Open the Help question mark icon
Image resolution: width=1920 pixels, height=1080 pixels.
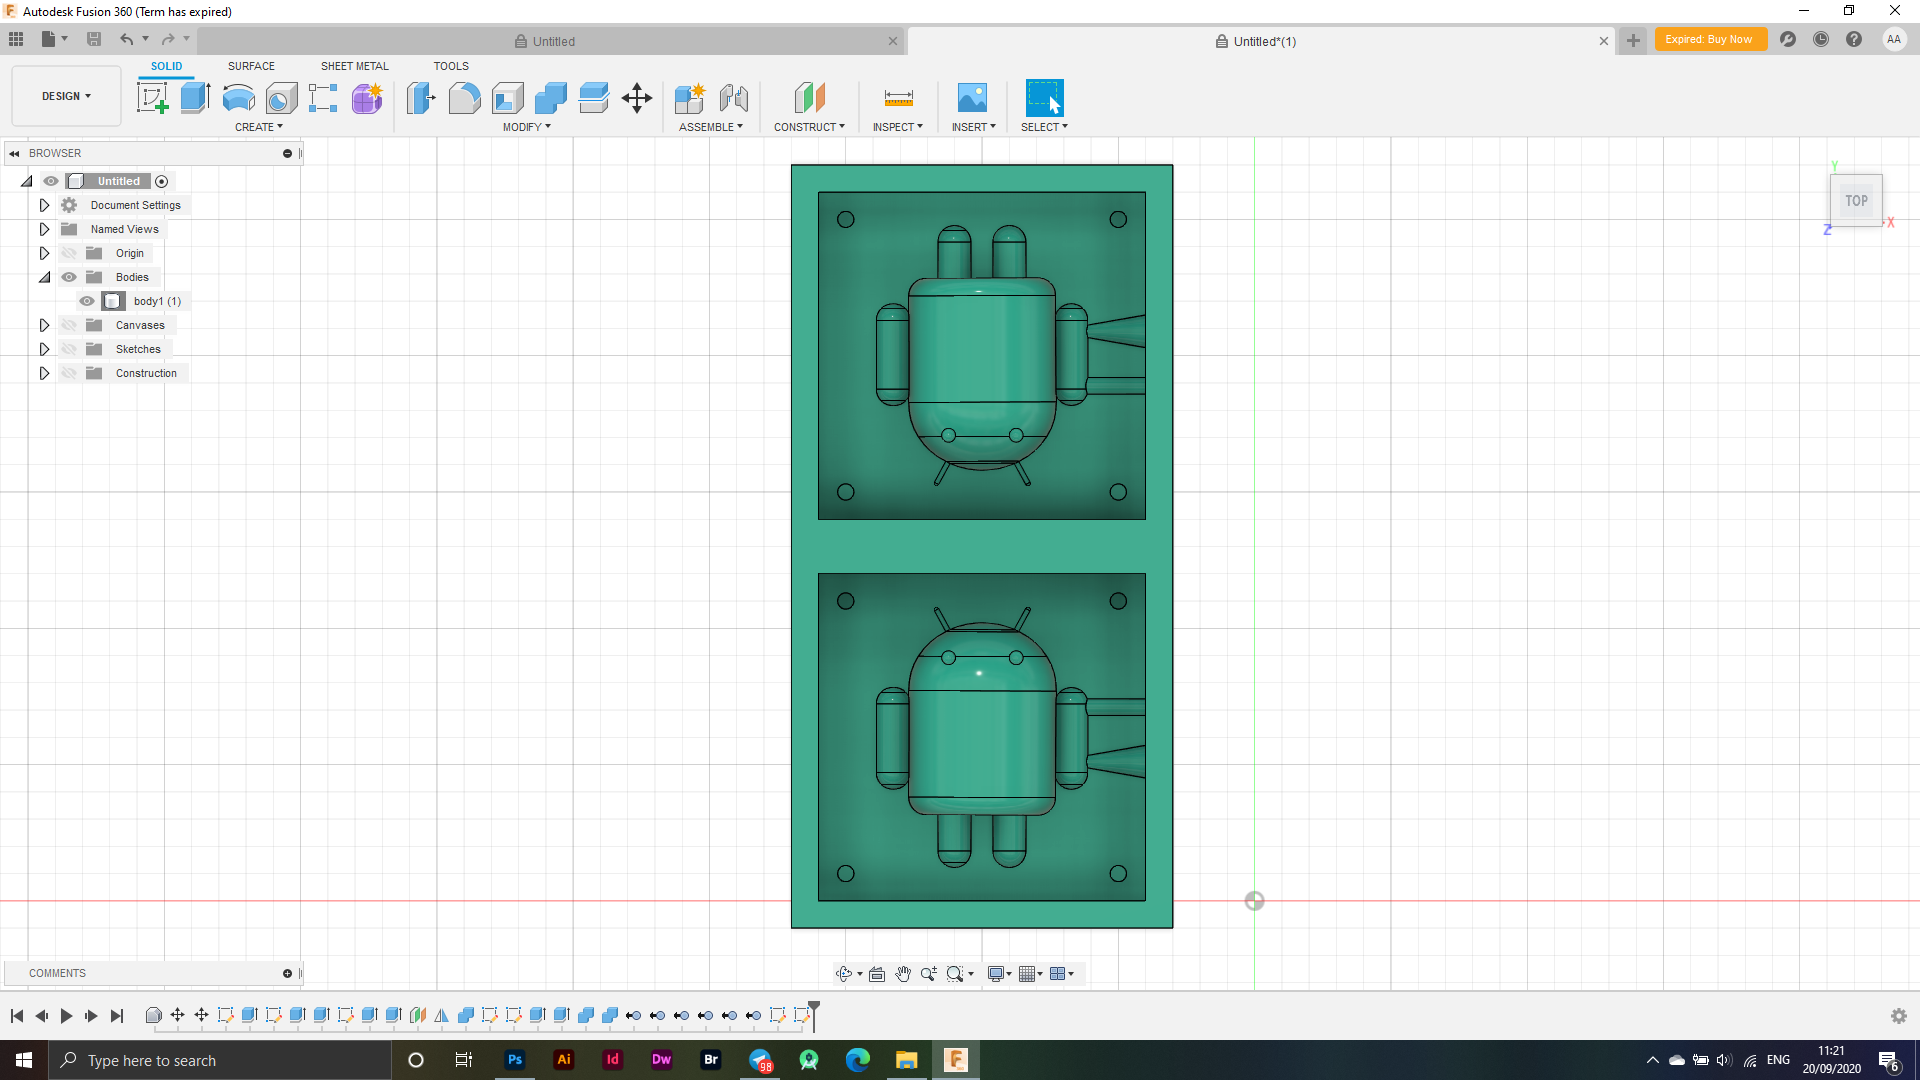pos(1854,39)
